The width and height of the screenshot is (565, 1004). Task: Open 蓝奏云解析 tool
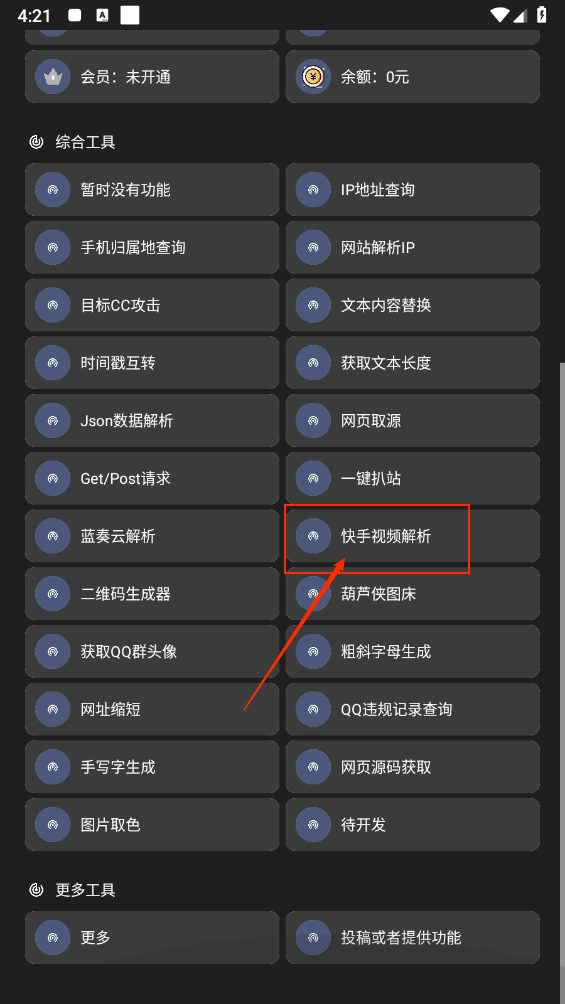tap(152, 536)
